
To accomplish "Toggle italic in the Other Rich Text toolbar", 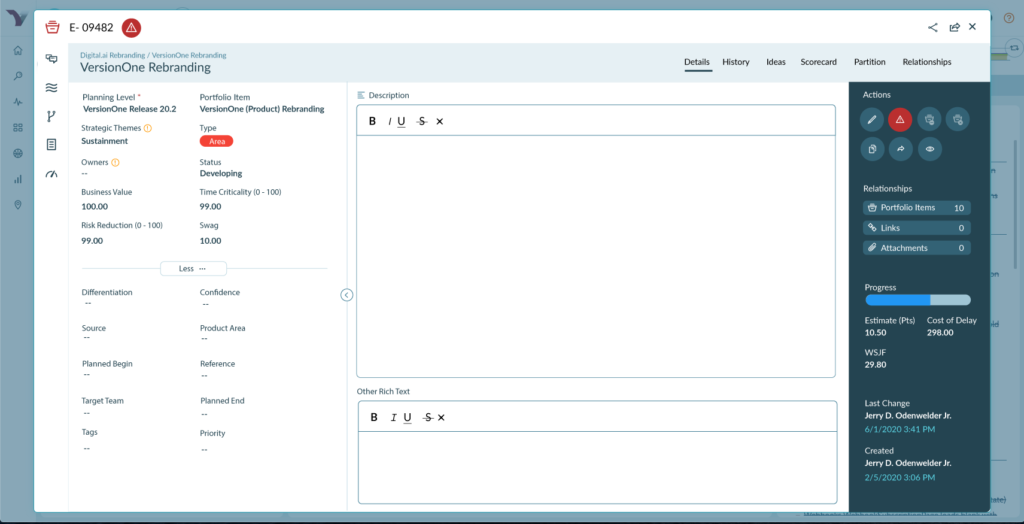I will [x=393, y=418].
